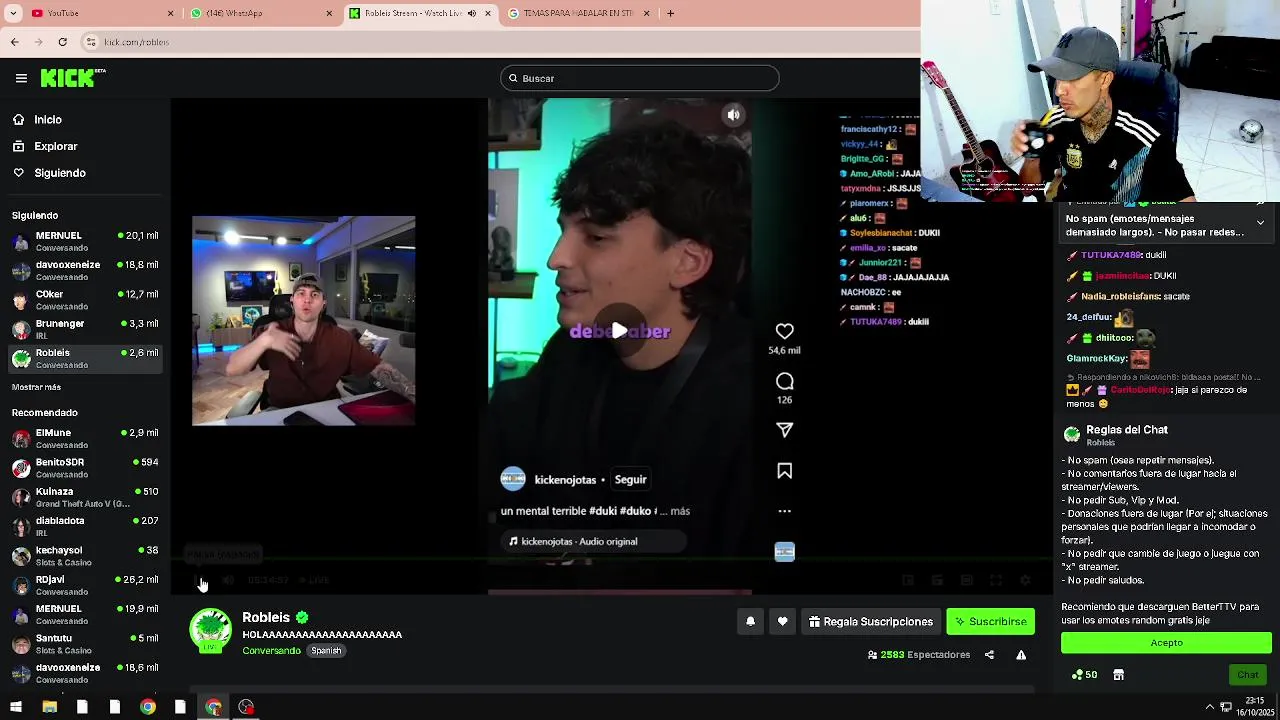This screenshot has width=1280, height=720.
Task: Play the paused reel video
Action: click(619, 331)
